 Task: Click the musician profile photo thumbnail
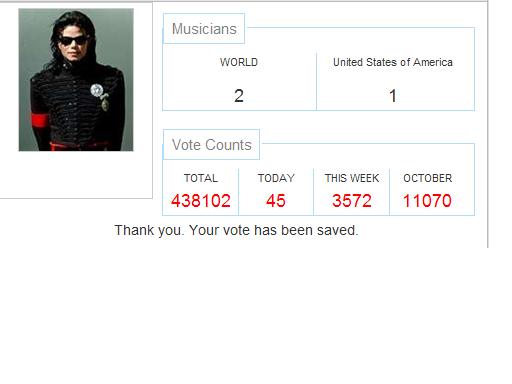pyautogui.click(x=76, y=80)
